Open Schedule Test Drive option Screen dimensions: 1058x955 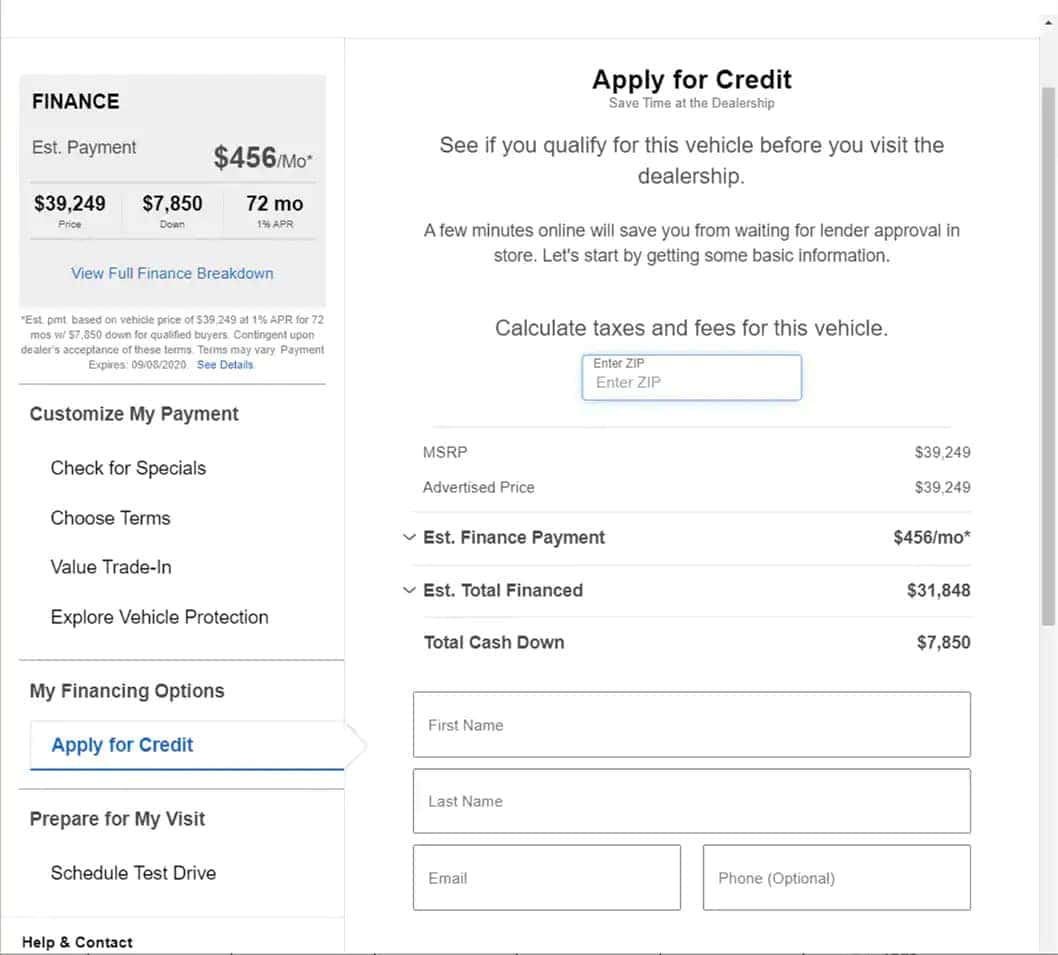[x=134, y=873]
